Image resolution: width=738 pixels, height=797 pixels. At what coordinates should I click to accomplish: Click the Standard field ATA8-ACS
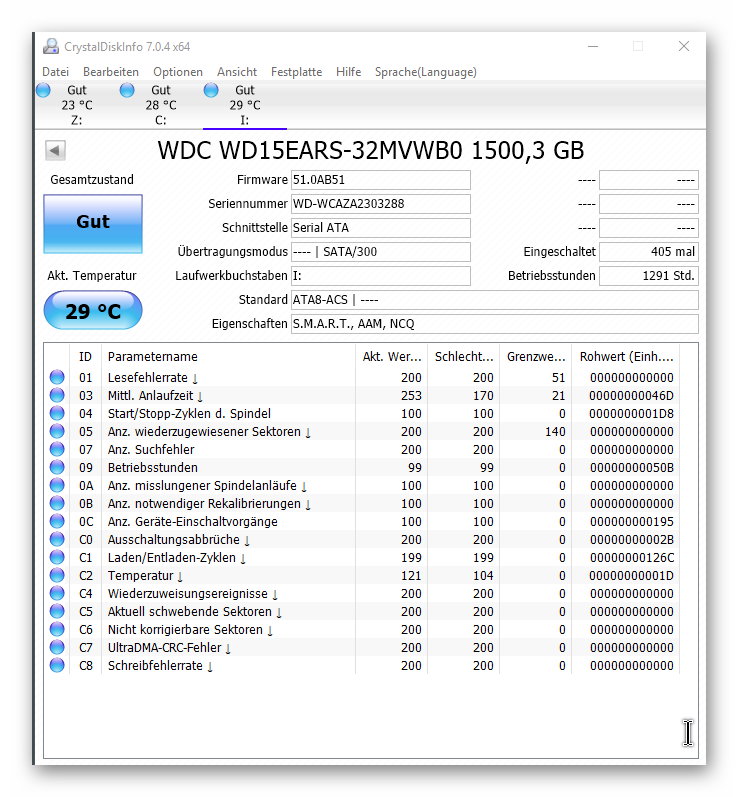coord(495,300)
